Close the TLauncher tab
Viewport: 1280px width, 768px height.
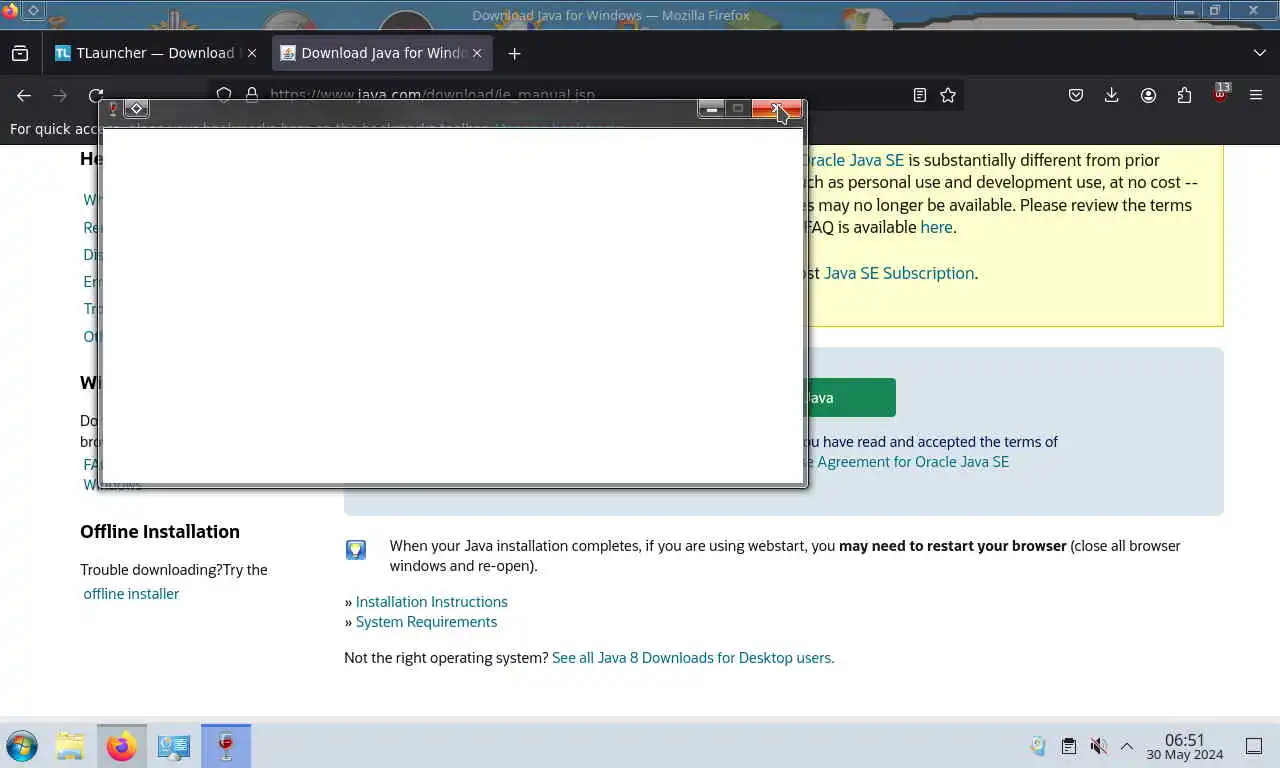pos(251,53)
